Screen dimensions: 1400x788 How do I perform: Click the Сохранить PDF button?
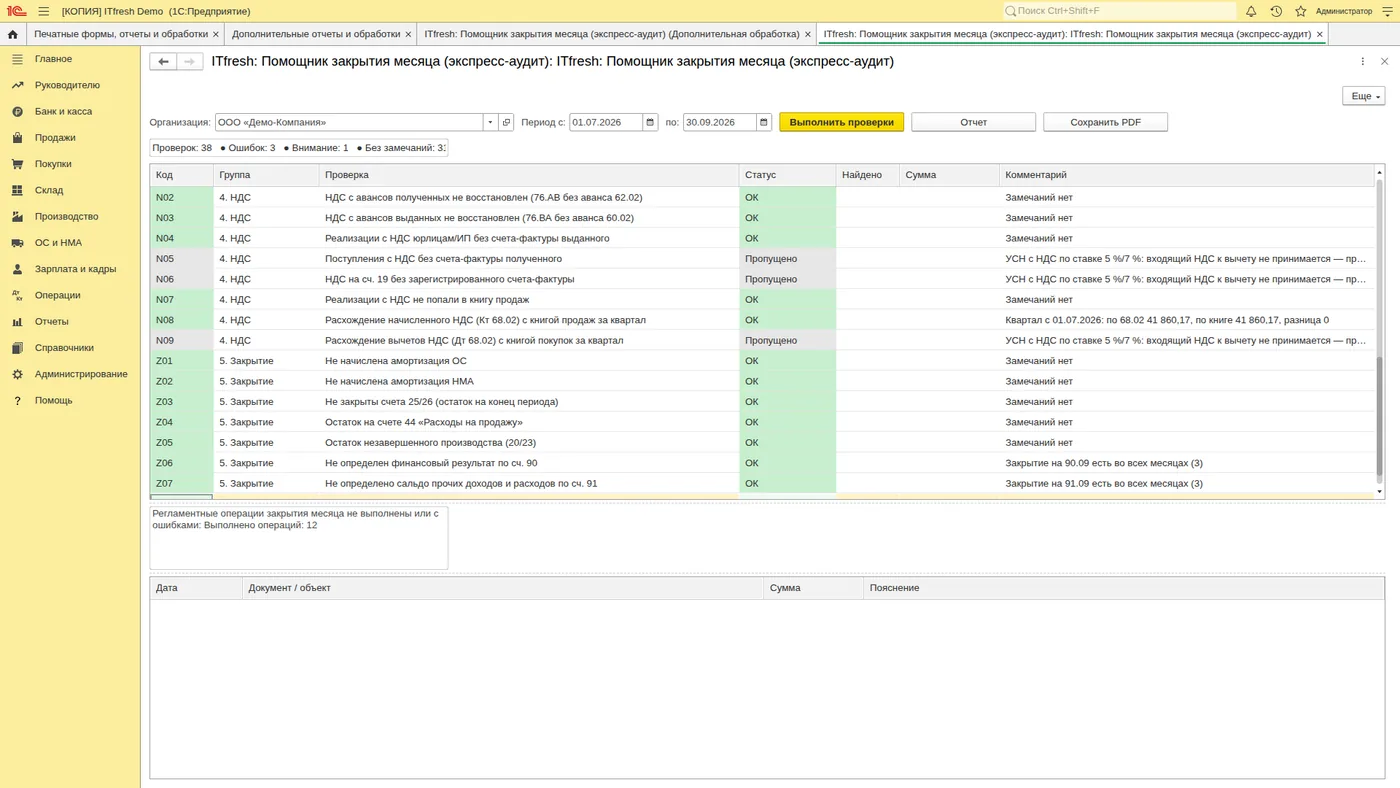click(1106, 122)
